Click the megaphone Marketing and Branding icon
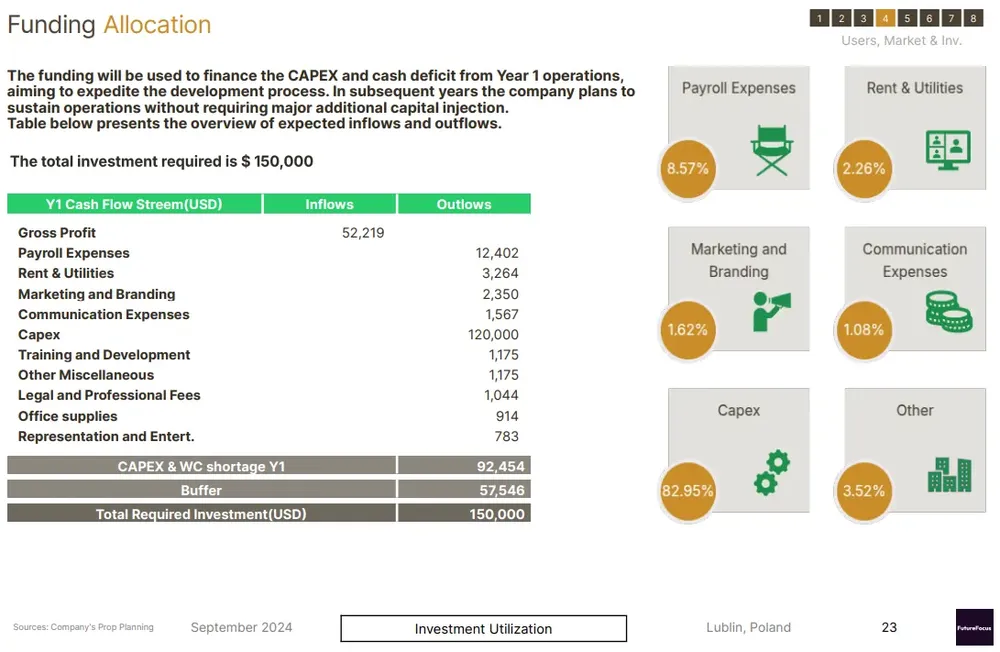The height and width of the screenshot is (652, 1000). click(771, 310)
